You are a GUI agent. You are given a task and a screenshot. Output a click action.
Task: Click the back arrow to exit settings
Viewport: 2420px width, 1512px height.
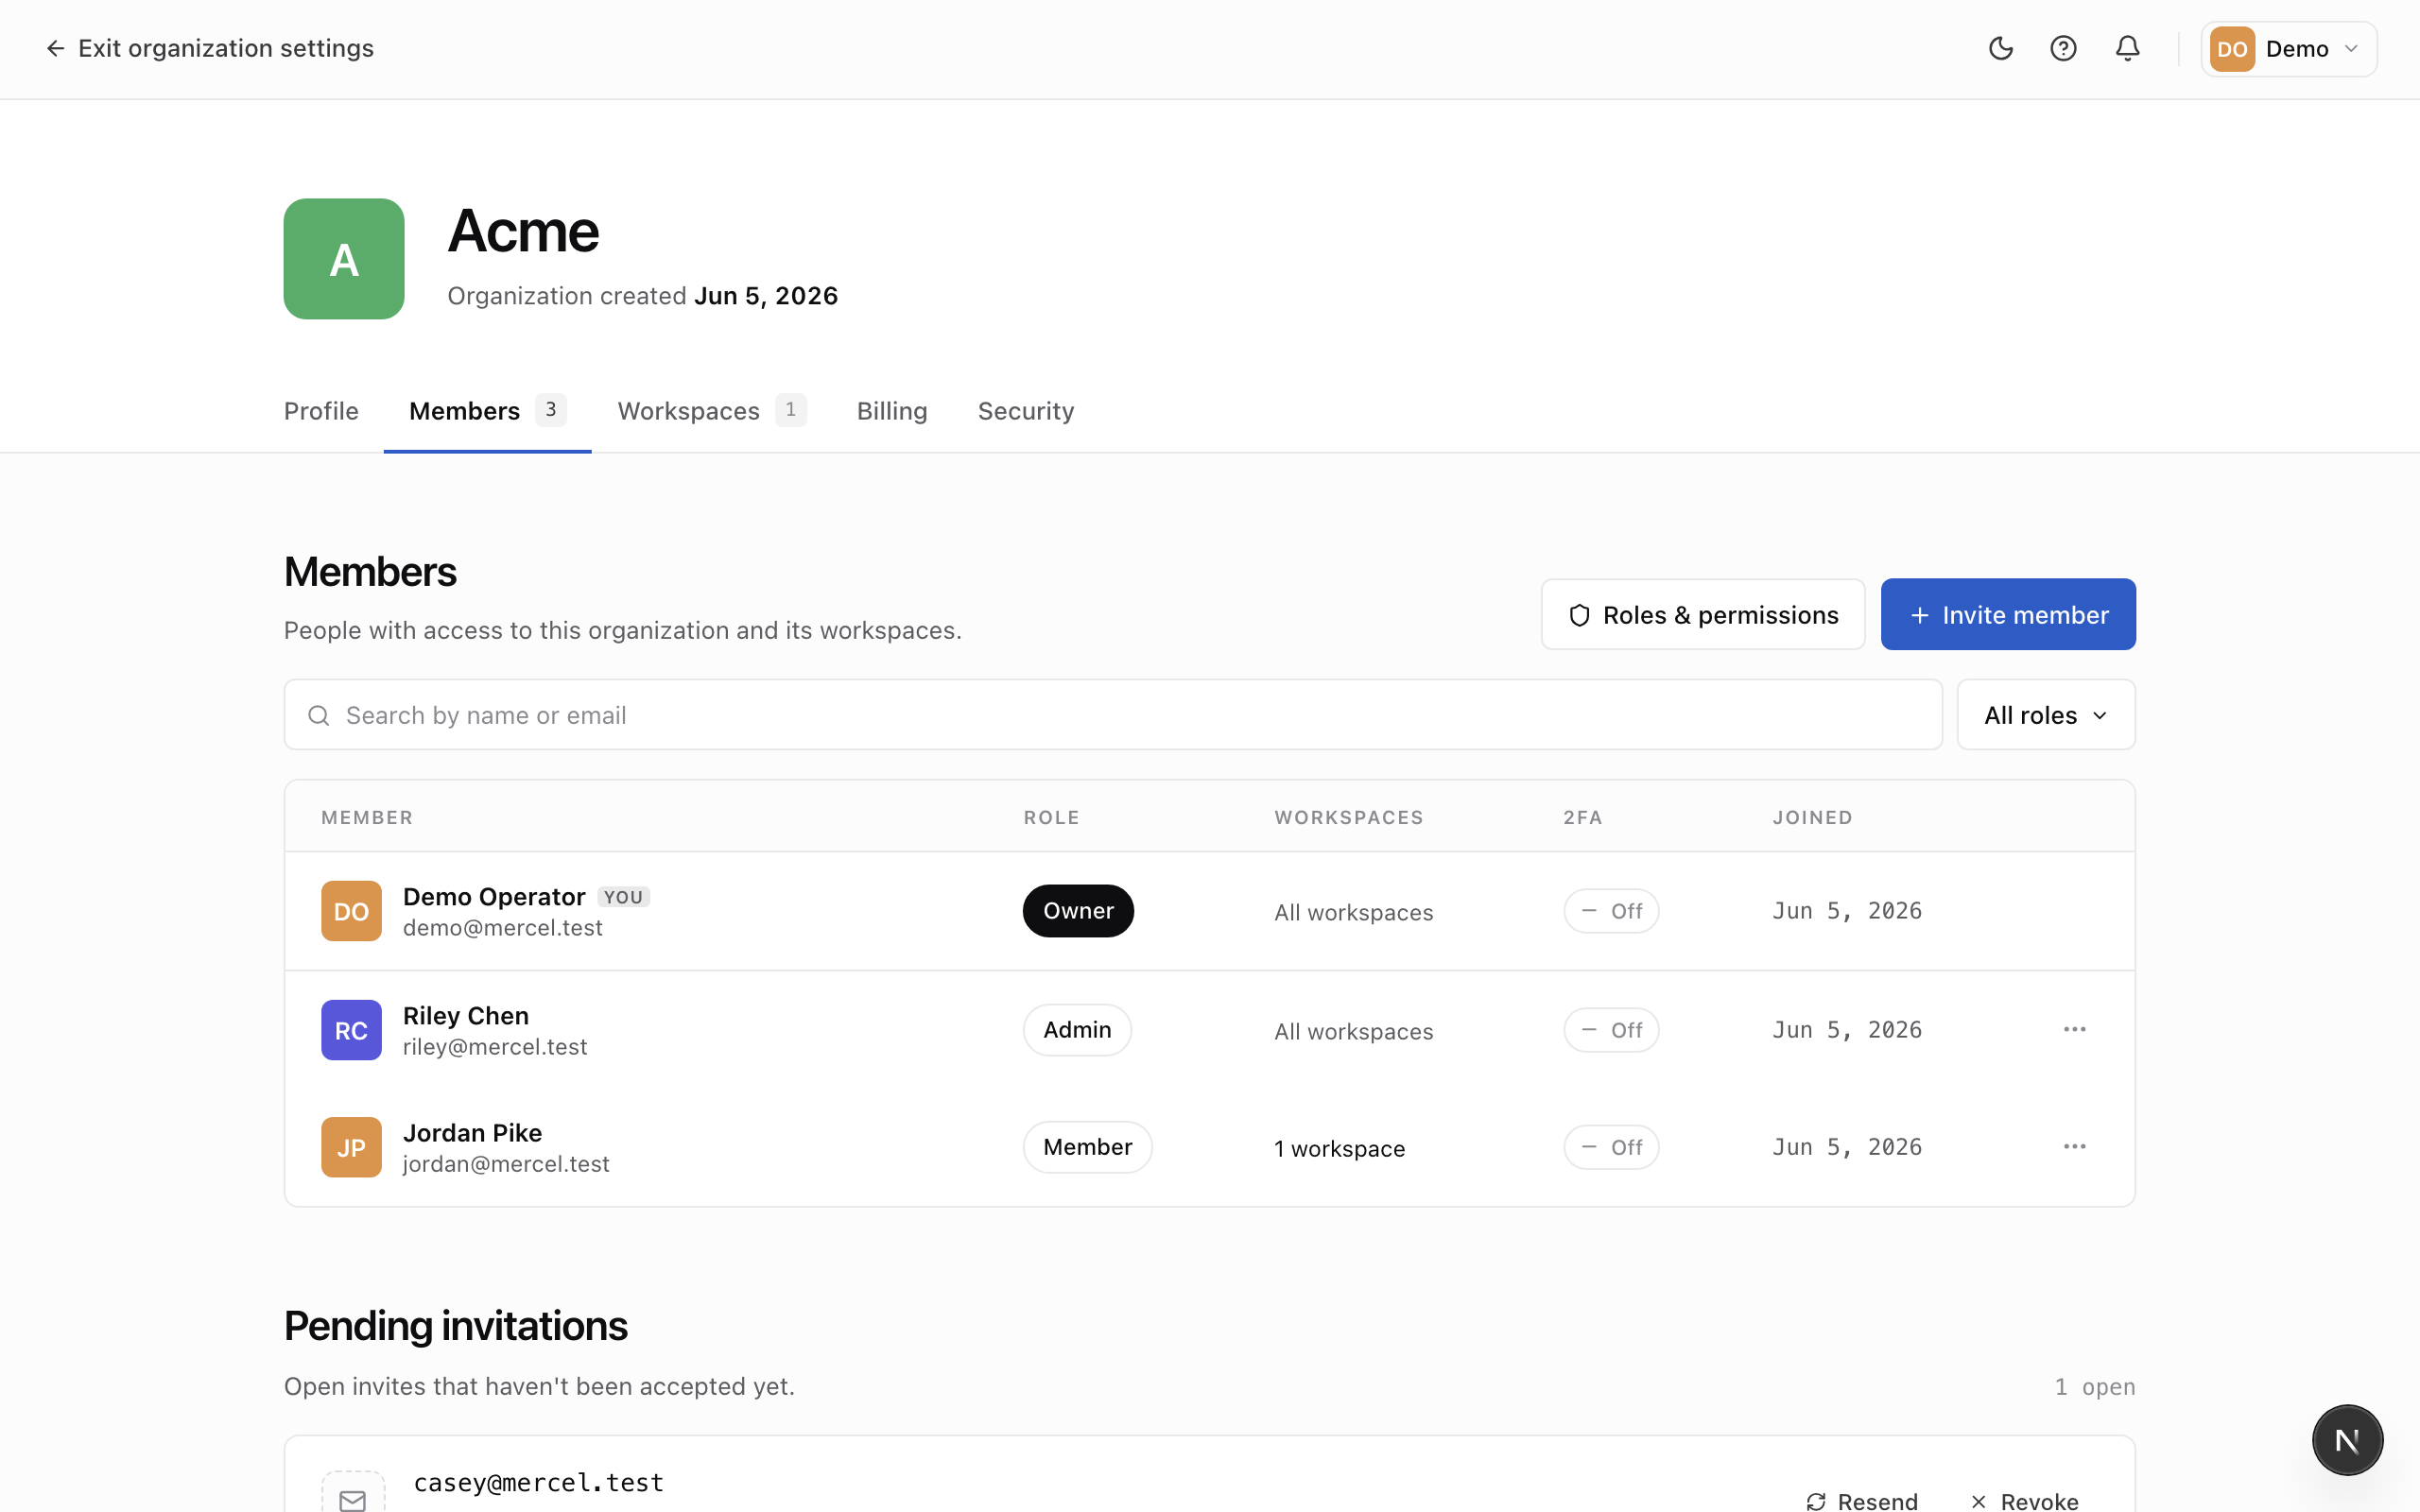tap(55, 48)
